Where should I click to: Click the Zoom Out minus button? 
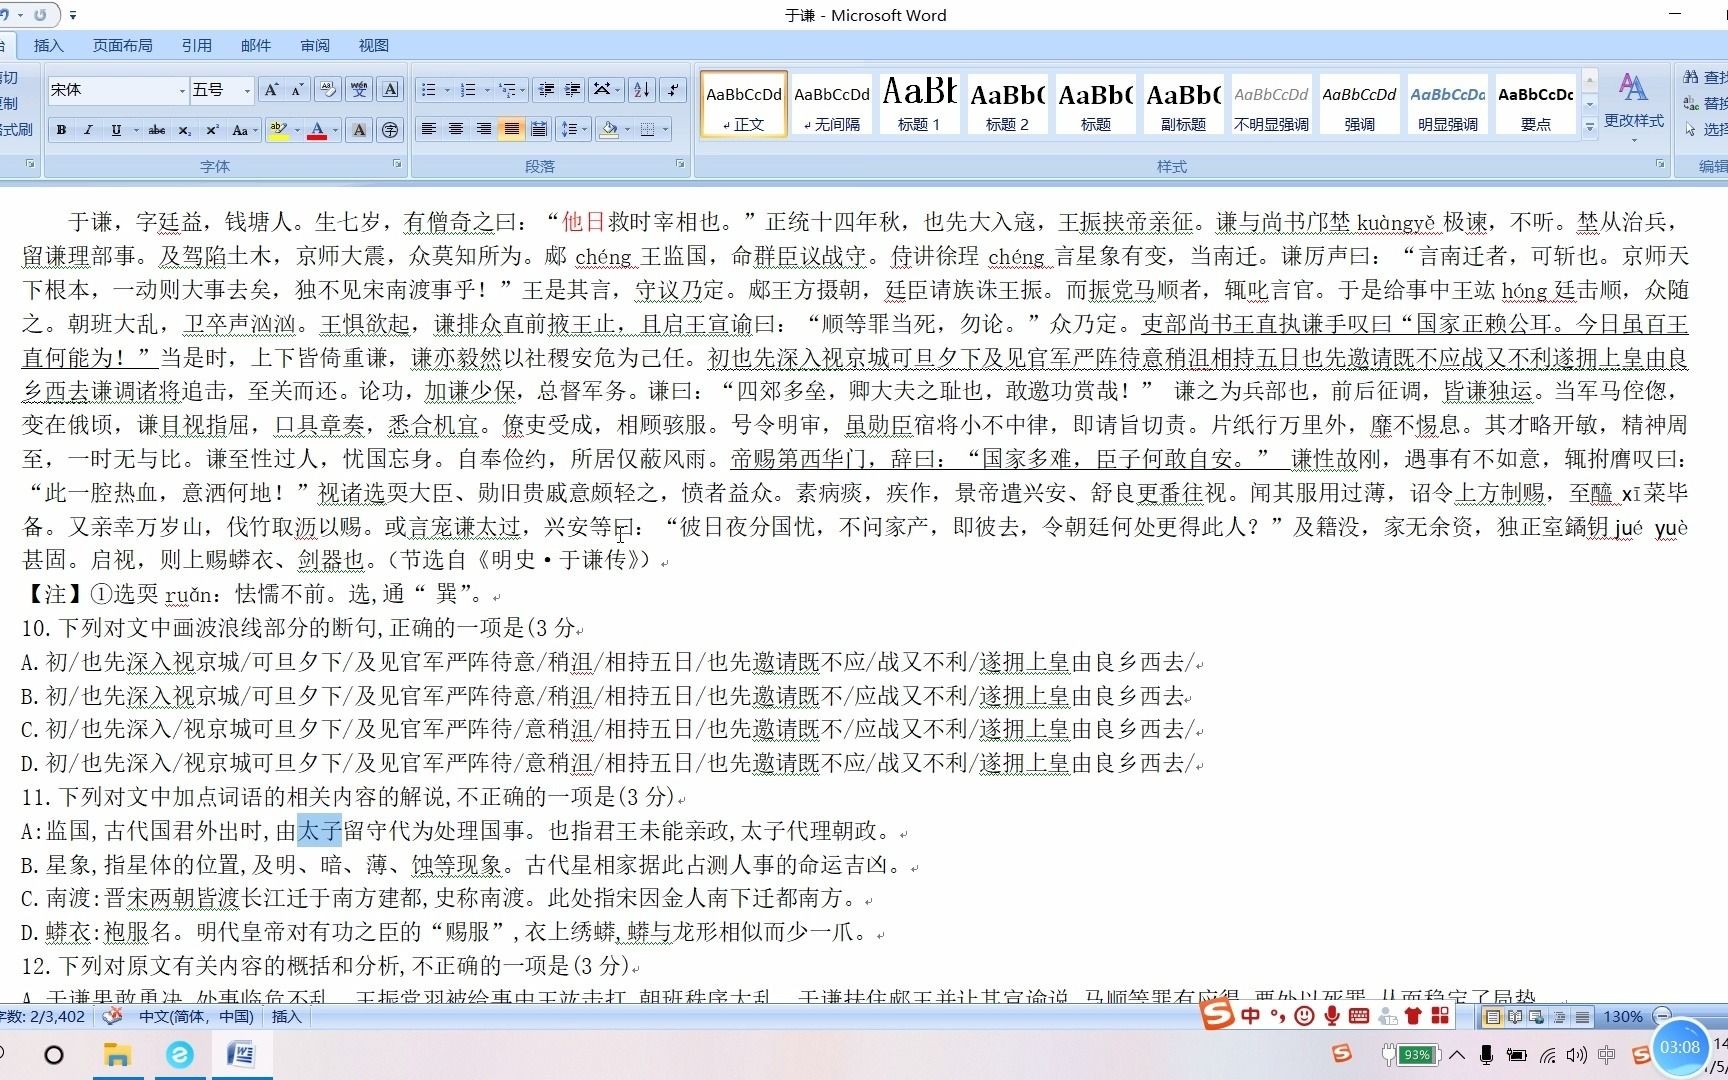pyautogui.click(x=1662, y=1016)
